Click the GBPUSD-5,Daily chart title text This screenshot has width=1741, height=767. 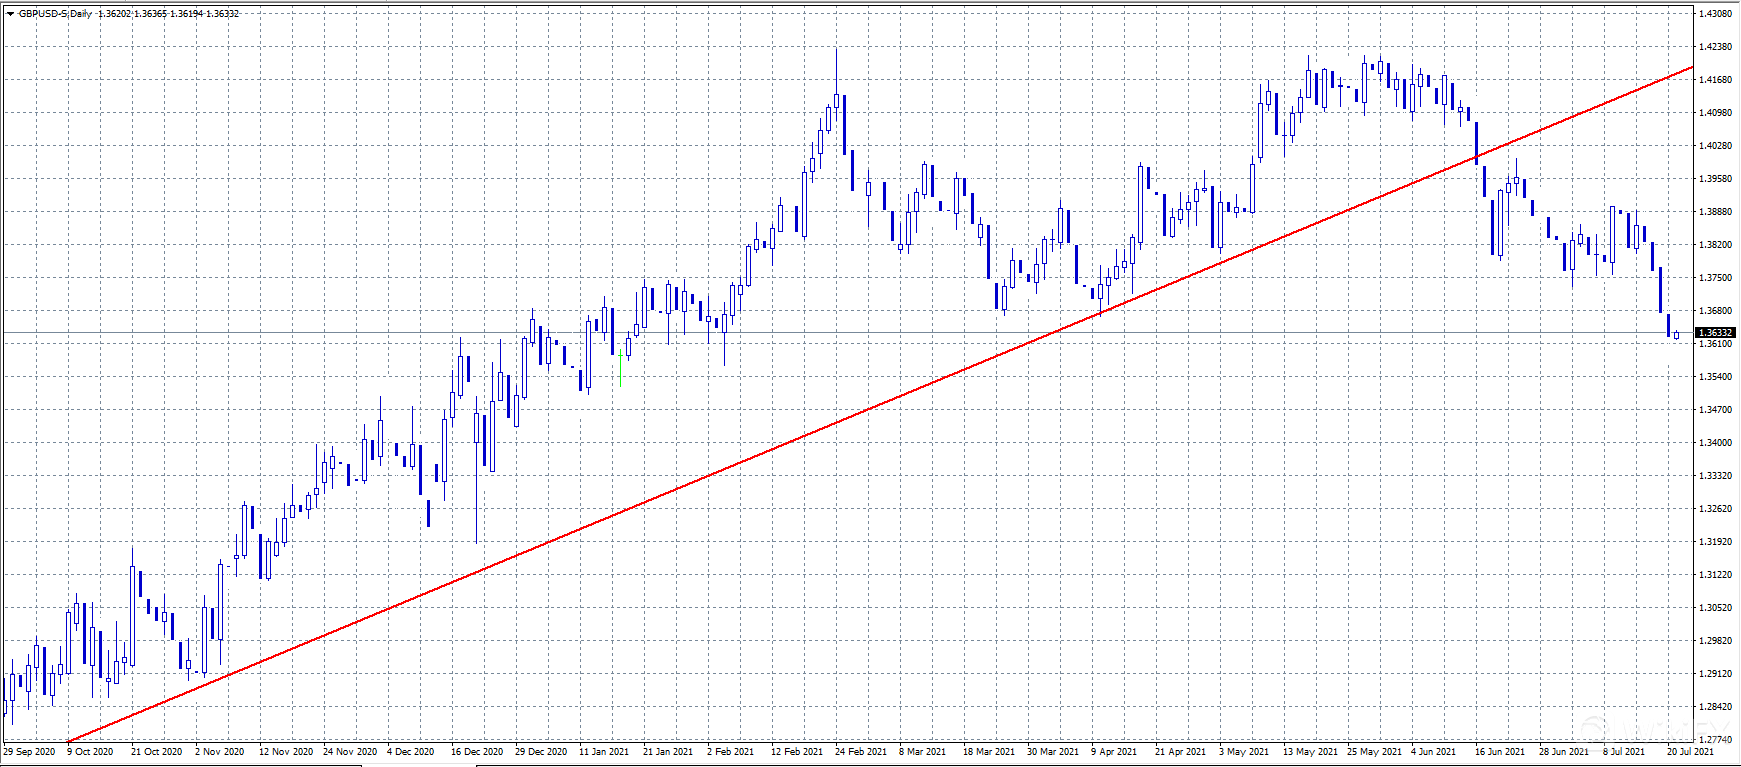pyautogui.click(x=55, y=14)
